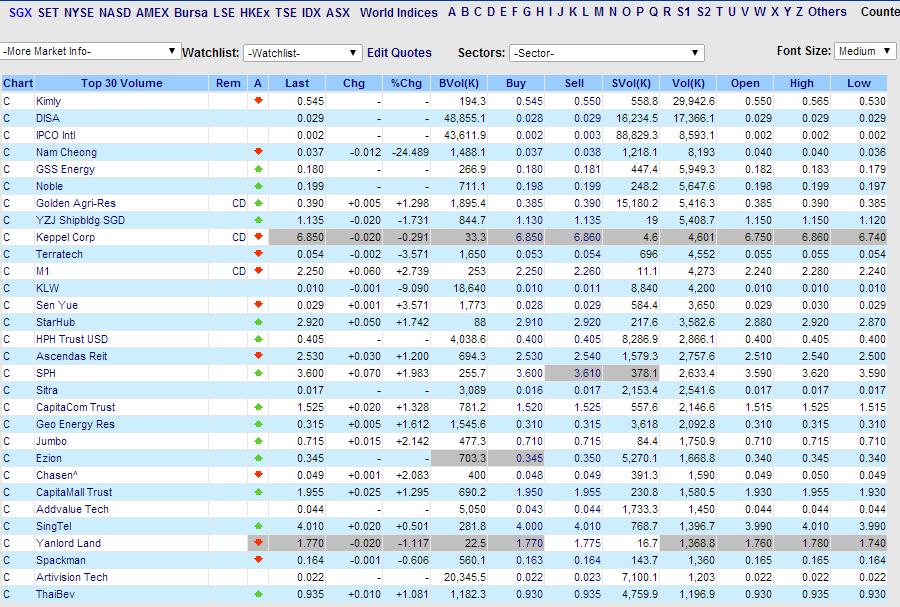Open chart link for DISA row
Screen dimensions: 900x607
(7, 118)
